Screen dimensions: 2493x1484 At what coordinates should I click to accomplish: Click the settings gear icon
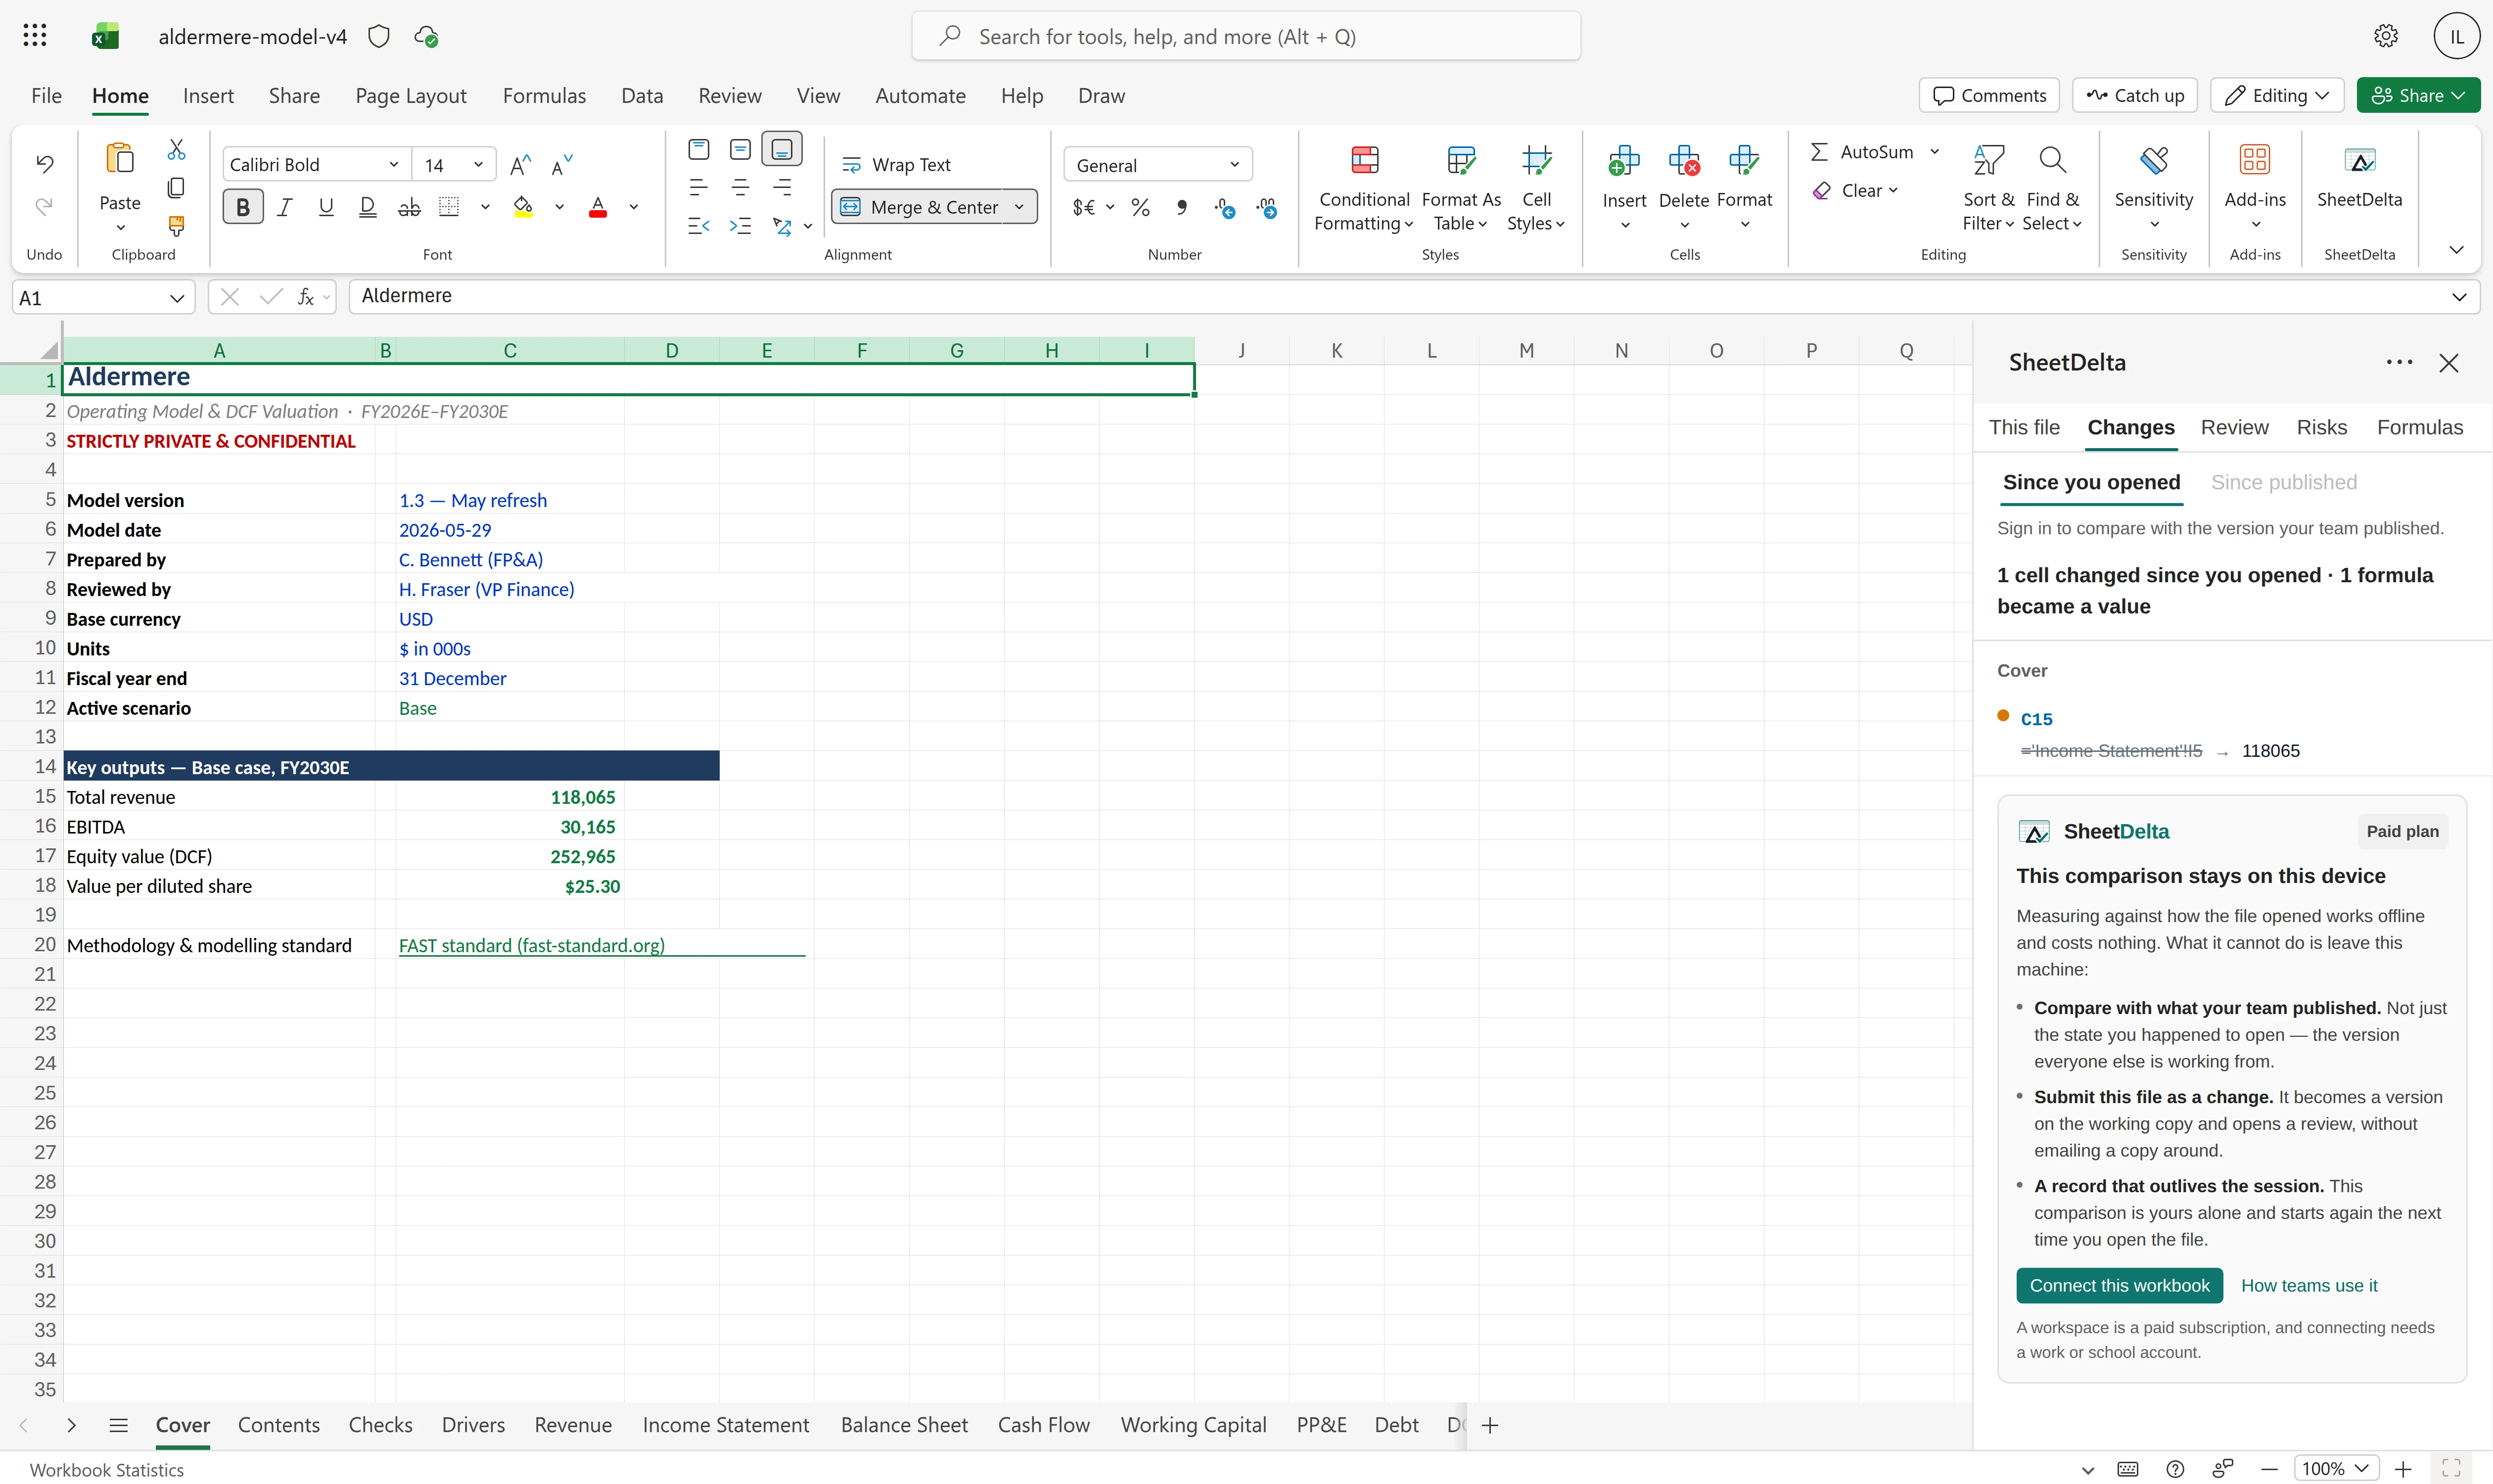2385,36
